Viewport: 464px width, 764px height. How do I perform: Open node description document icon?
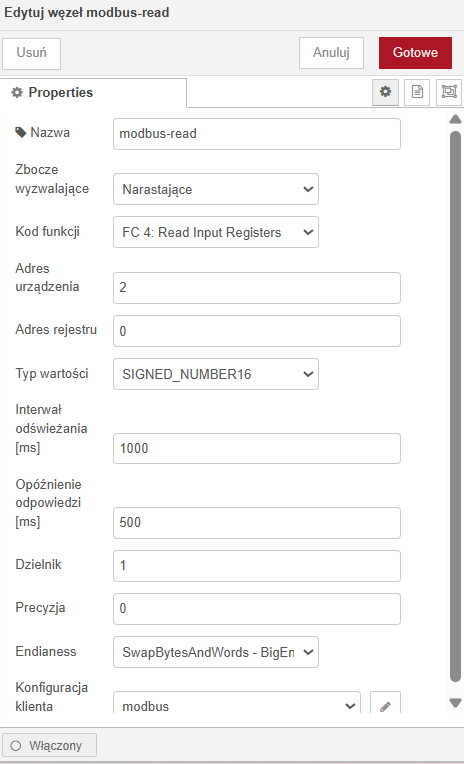click(x=417, y=92)
